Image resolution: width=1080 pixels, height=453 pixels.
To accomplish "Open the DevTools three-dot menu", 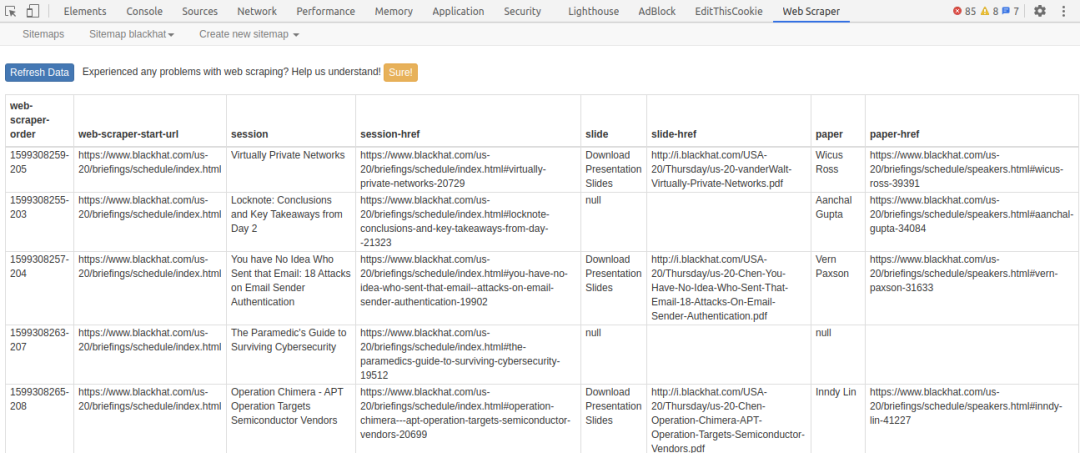I will pyautogui.click(x=1063, y=11).
